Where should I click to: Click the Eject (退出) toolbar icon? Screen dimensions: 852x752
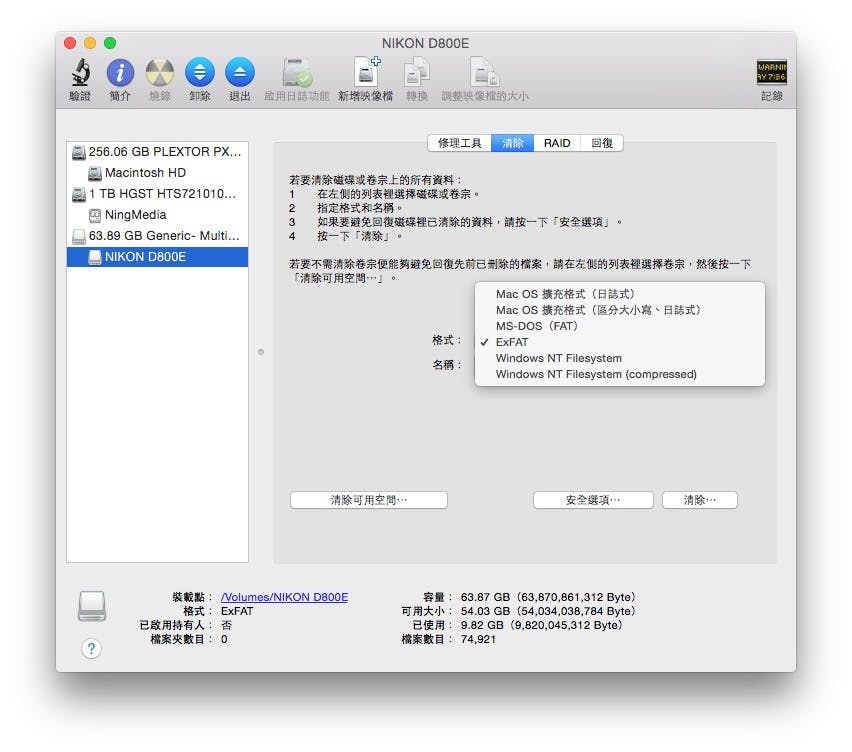pyautogui.click(x=240, y=72)
